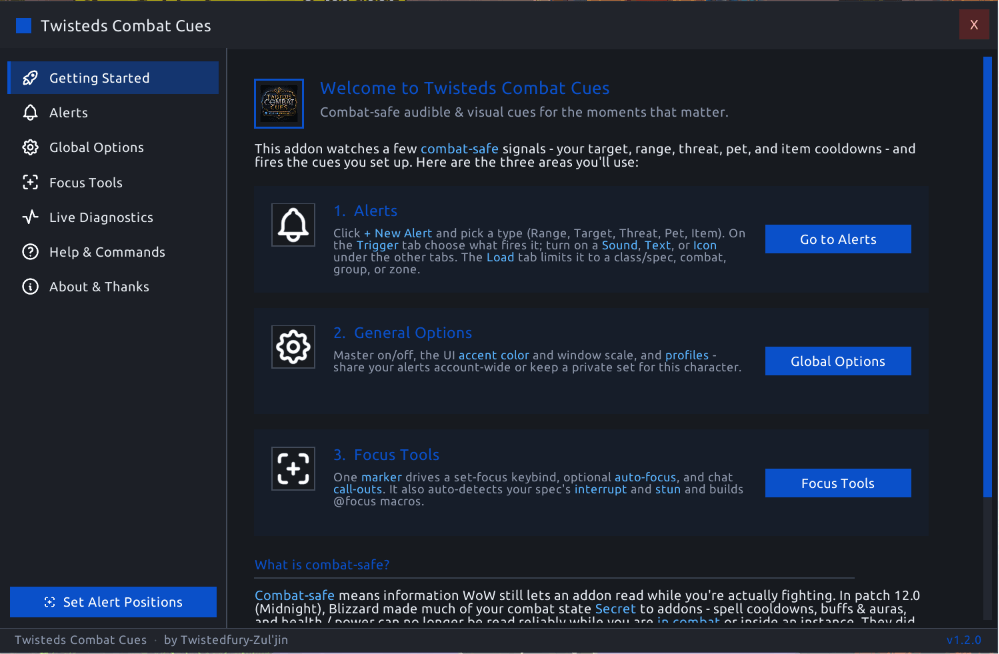Click the blue vertical scrollbar thumb
The image size is (999, 654).
(987, 277)
